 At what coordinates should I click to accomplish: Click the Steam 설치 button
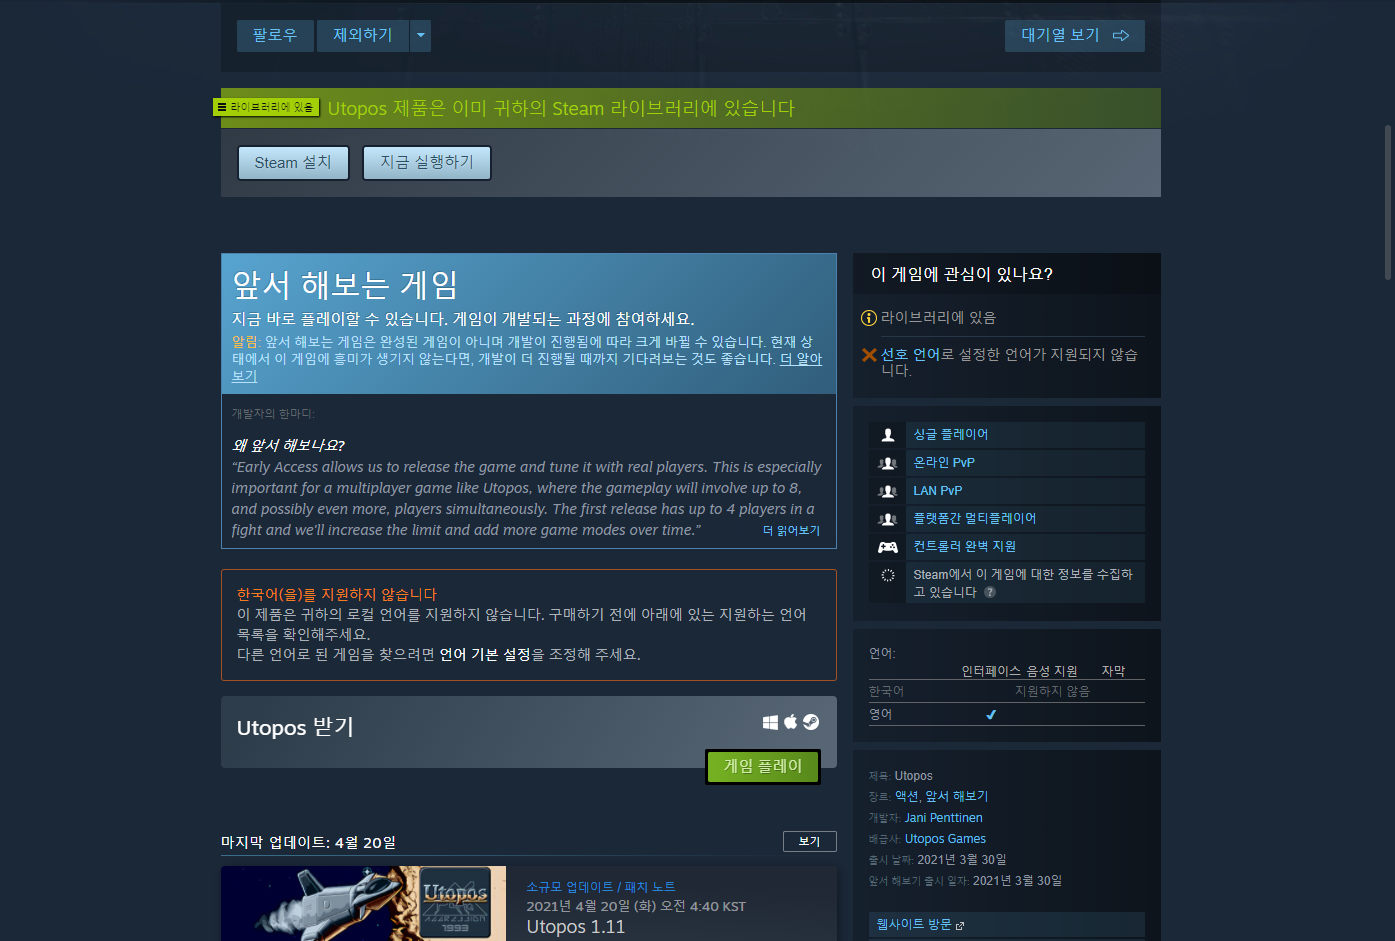pos(293,163)
